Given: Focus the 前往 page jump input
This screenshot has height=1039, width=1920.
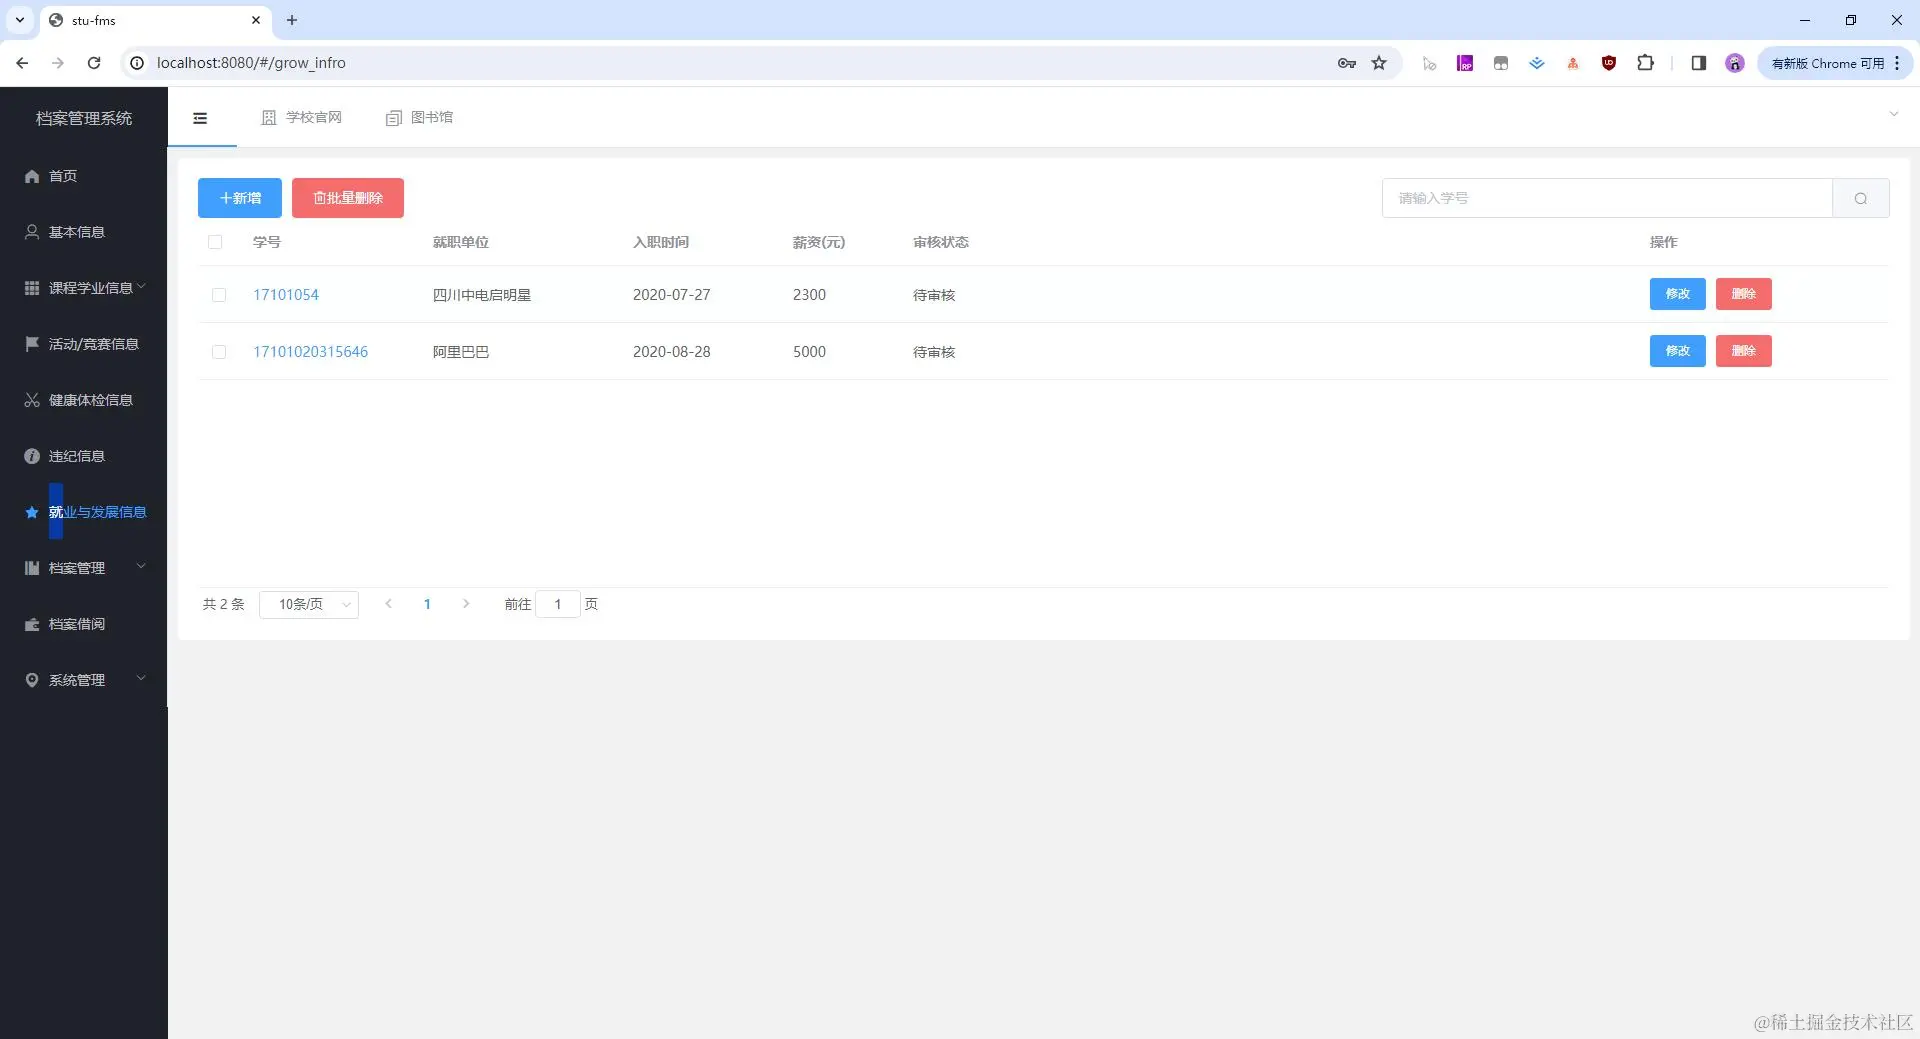Looking at the screenshot, I should [558, 604].
